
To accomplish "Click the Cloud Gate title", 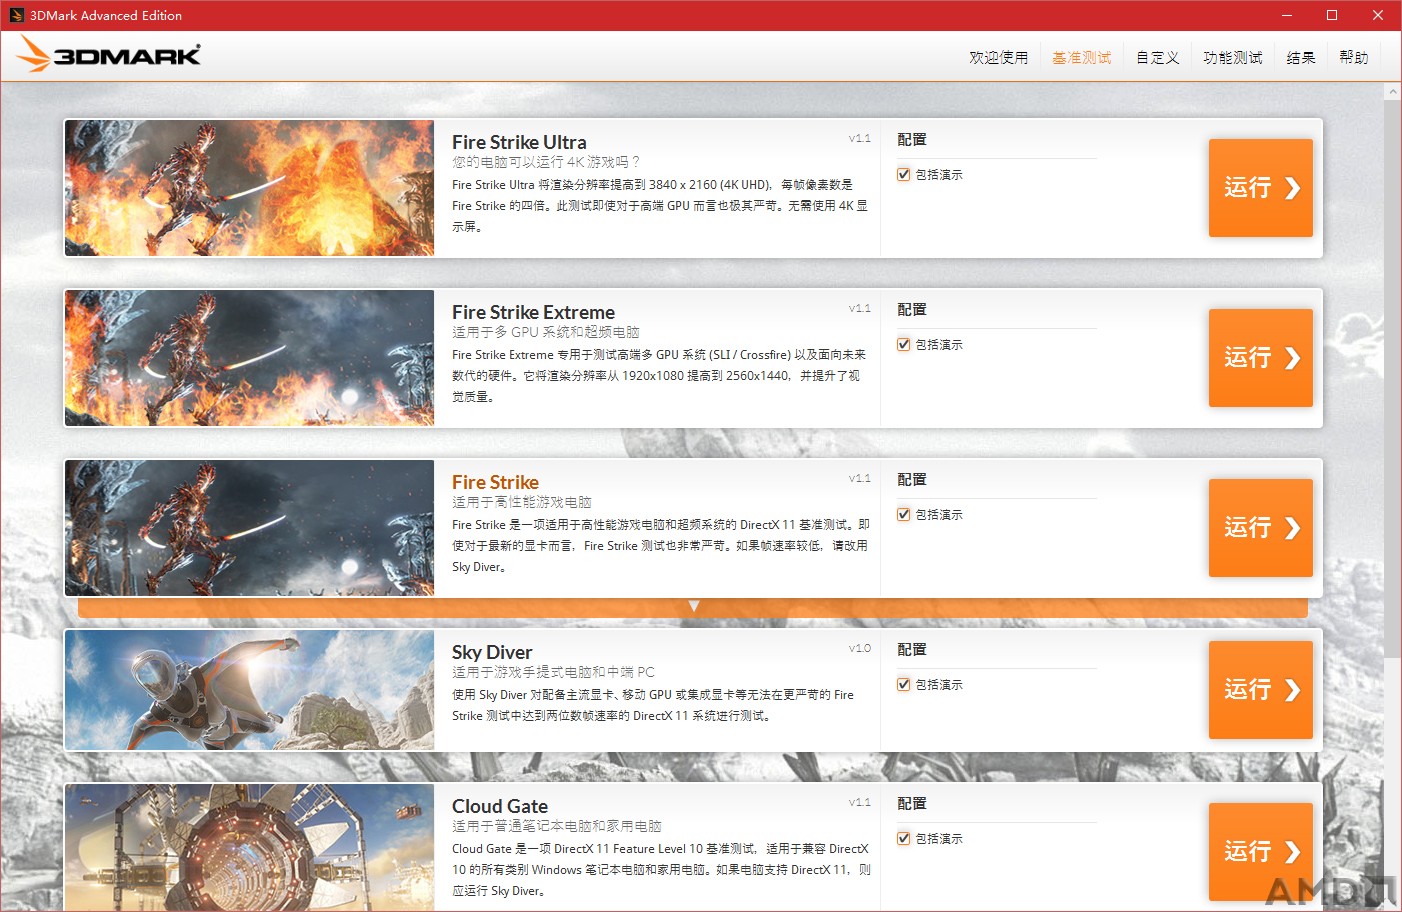I will [x=500, y=806].
